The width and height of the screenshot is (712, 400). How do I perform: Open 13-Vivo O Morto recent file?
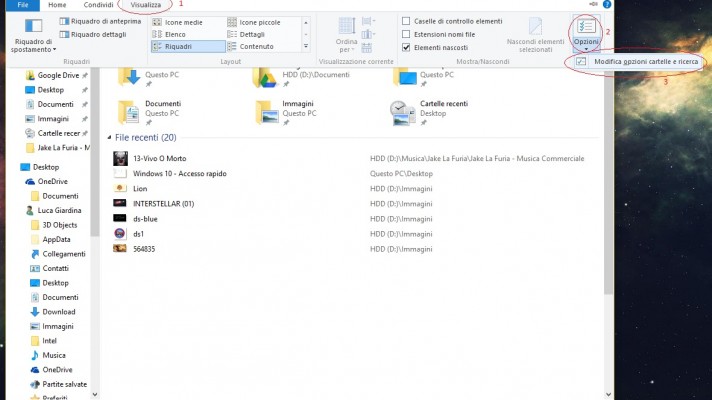point(159,158)
